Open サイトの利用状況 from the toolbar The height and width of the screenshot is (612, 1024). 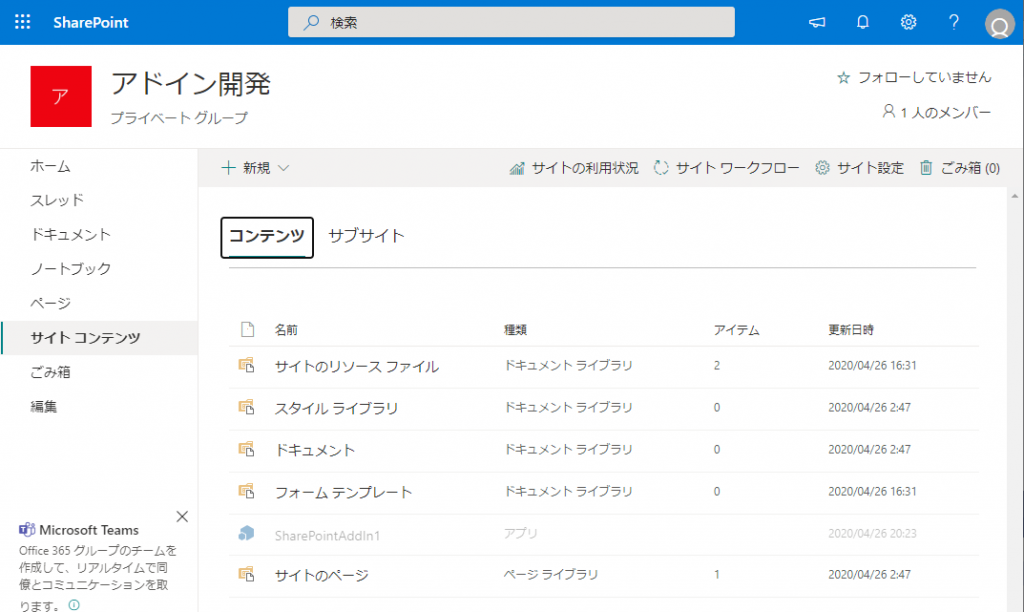tap(574, 168)
